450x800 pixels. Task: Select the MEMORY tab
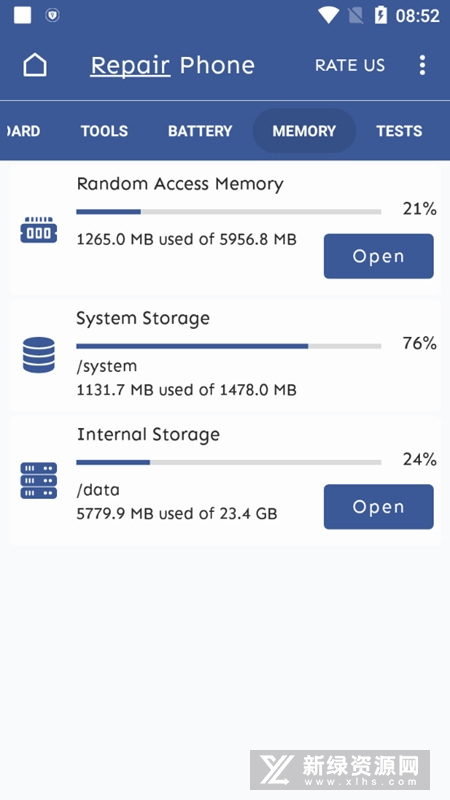(x=304, y=131)
